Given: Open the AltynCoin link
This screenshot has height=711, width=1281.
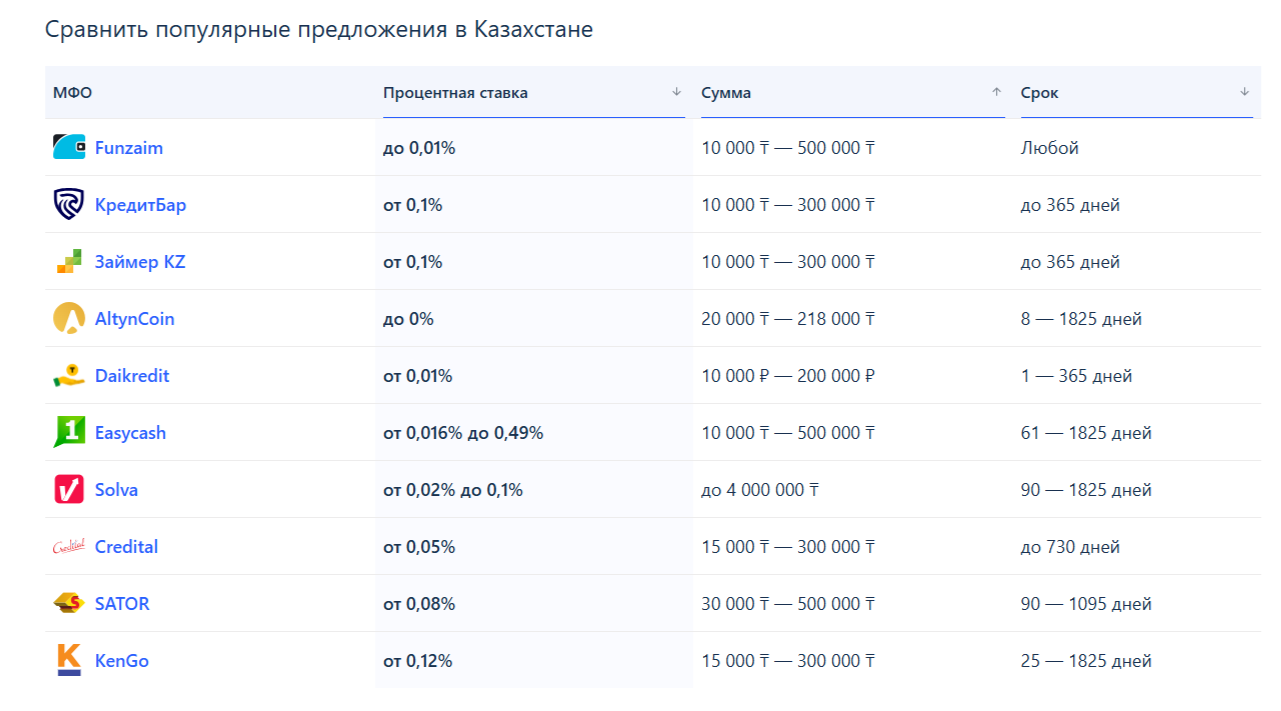Looking at the screenshot, I should pyautogui.click(x=135, y=319).
